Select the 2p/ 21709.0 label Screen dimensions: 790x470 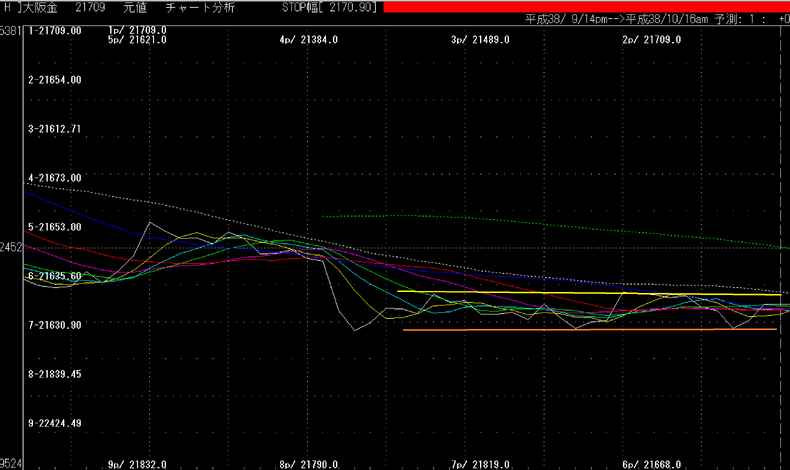tap(651, 39)
